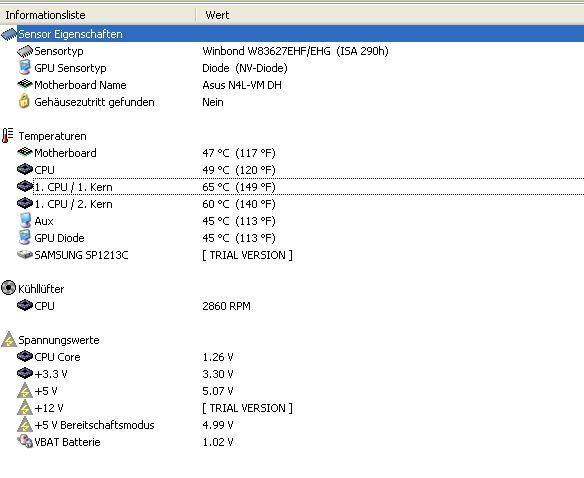Click the SAMSUNG SP1213C hard drive icon
The height and width of the screenshot is (478, 584).
point(25,254)
